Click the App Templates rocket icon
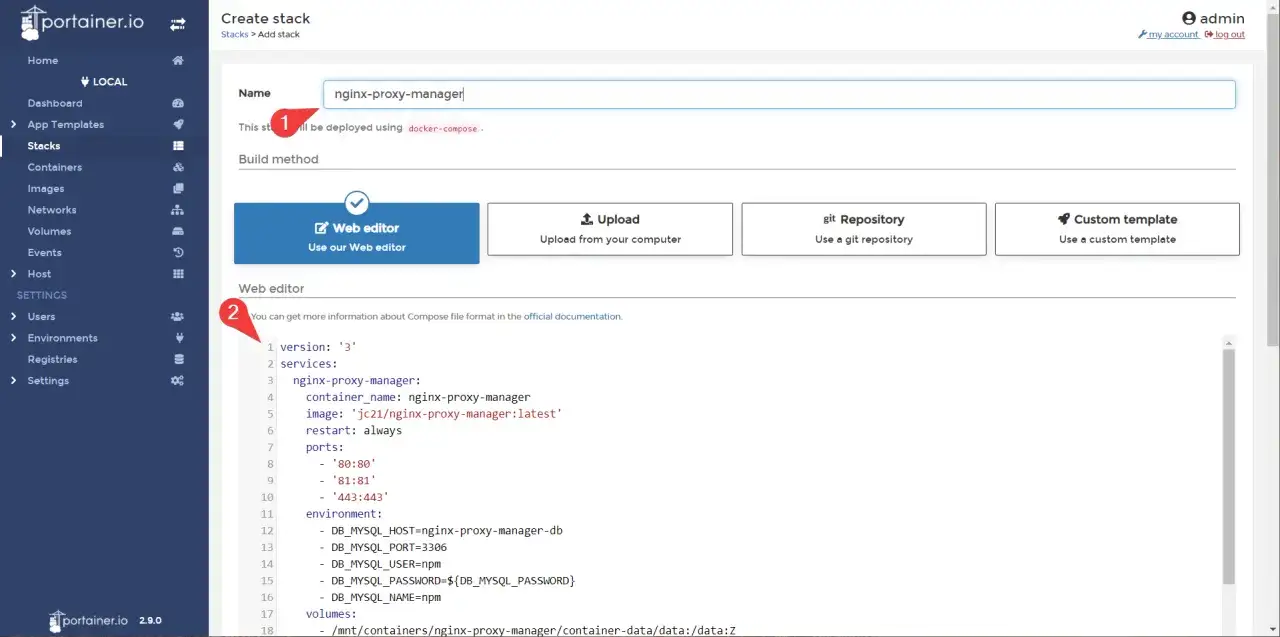The width and height of the screenshot is (1280, 637). point(178,124)
